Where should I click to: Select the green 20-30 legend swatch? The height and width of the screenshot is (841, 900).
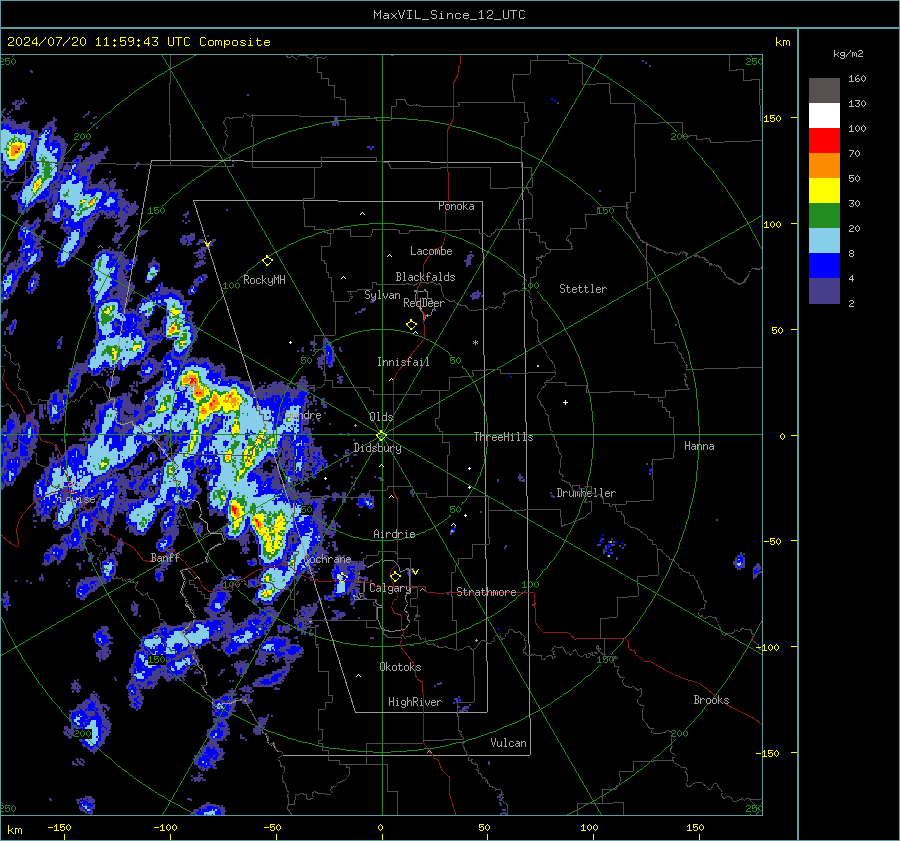click(824, 216)
